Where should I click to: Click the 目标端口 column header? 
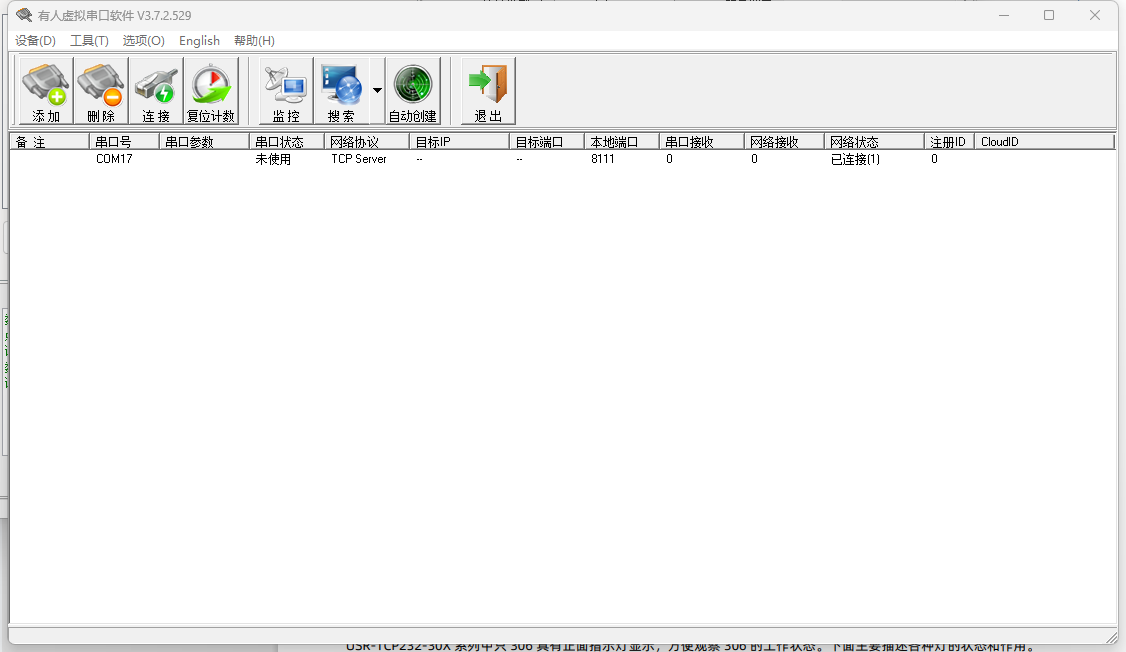point(546,142)
